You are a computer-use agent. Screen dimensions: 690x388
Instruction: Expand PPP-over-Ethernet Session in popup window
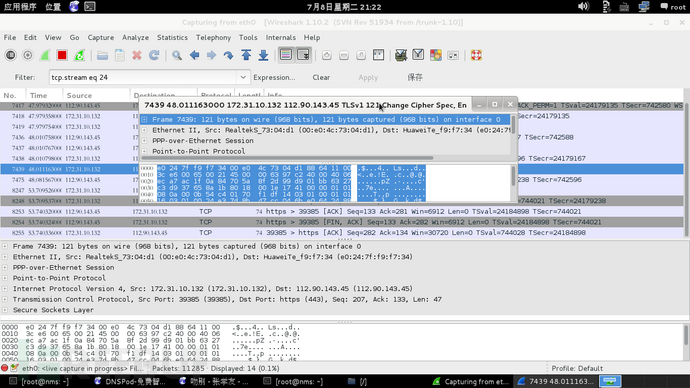(x=144, y=141)
